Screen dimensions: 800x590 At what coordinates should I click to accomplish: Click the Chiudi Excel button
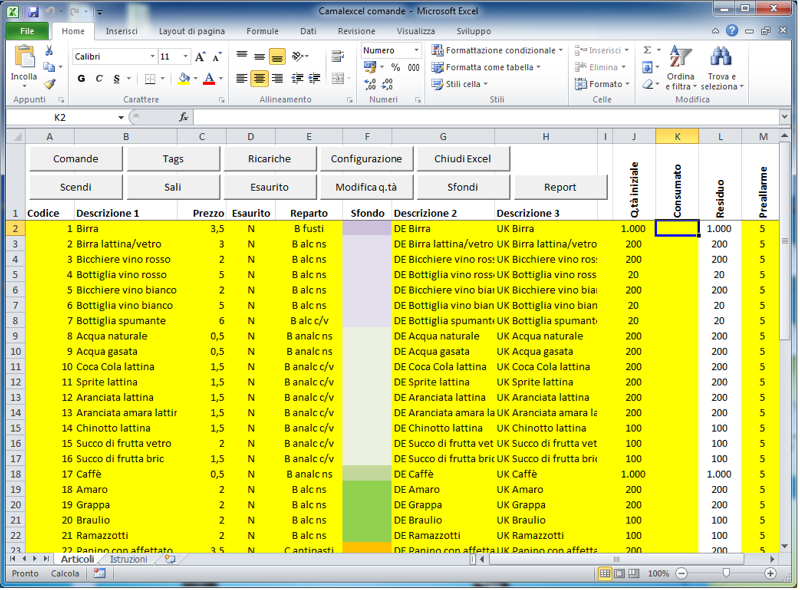463,159
